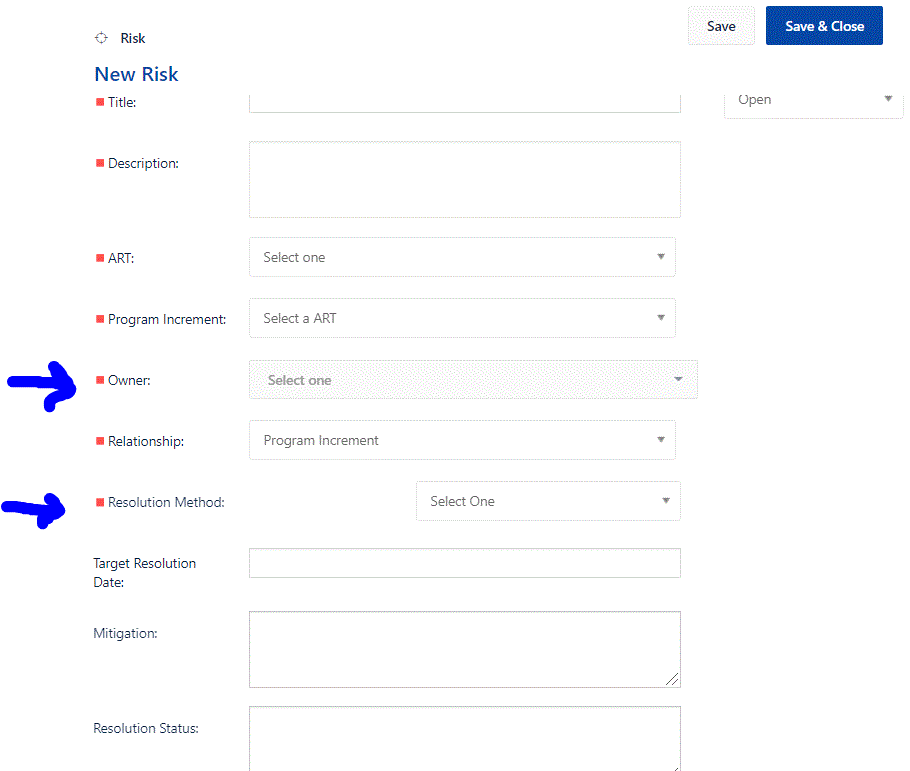Expand the Resolution Method dropdown

pos(548,500)
